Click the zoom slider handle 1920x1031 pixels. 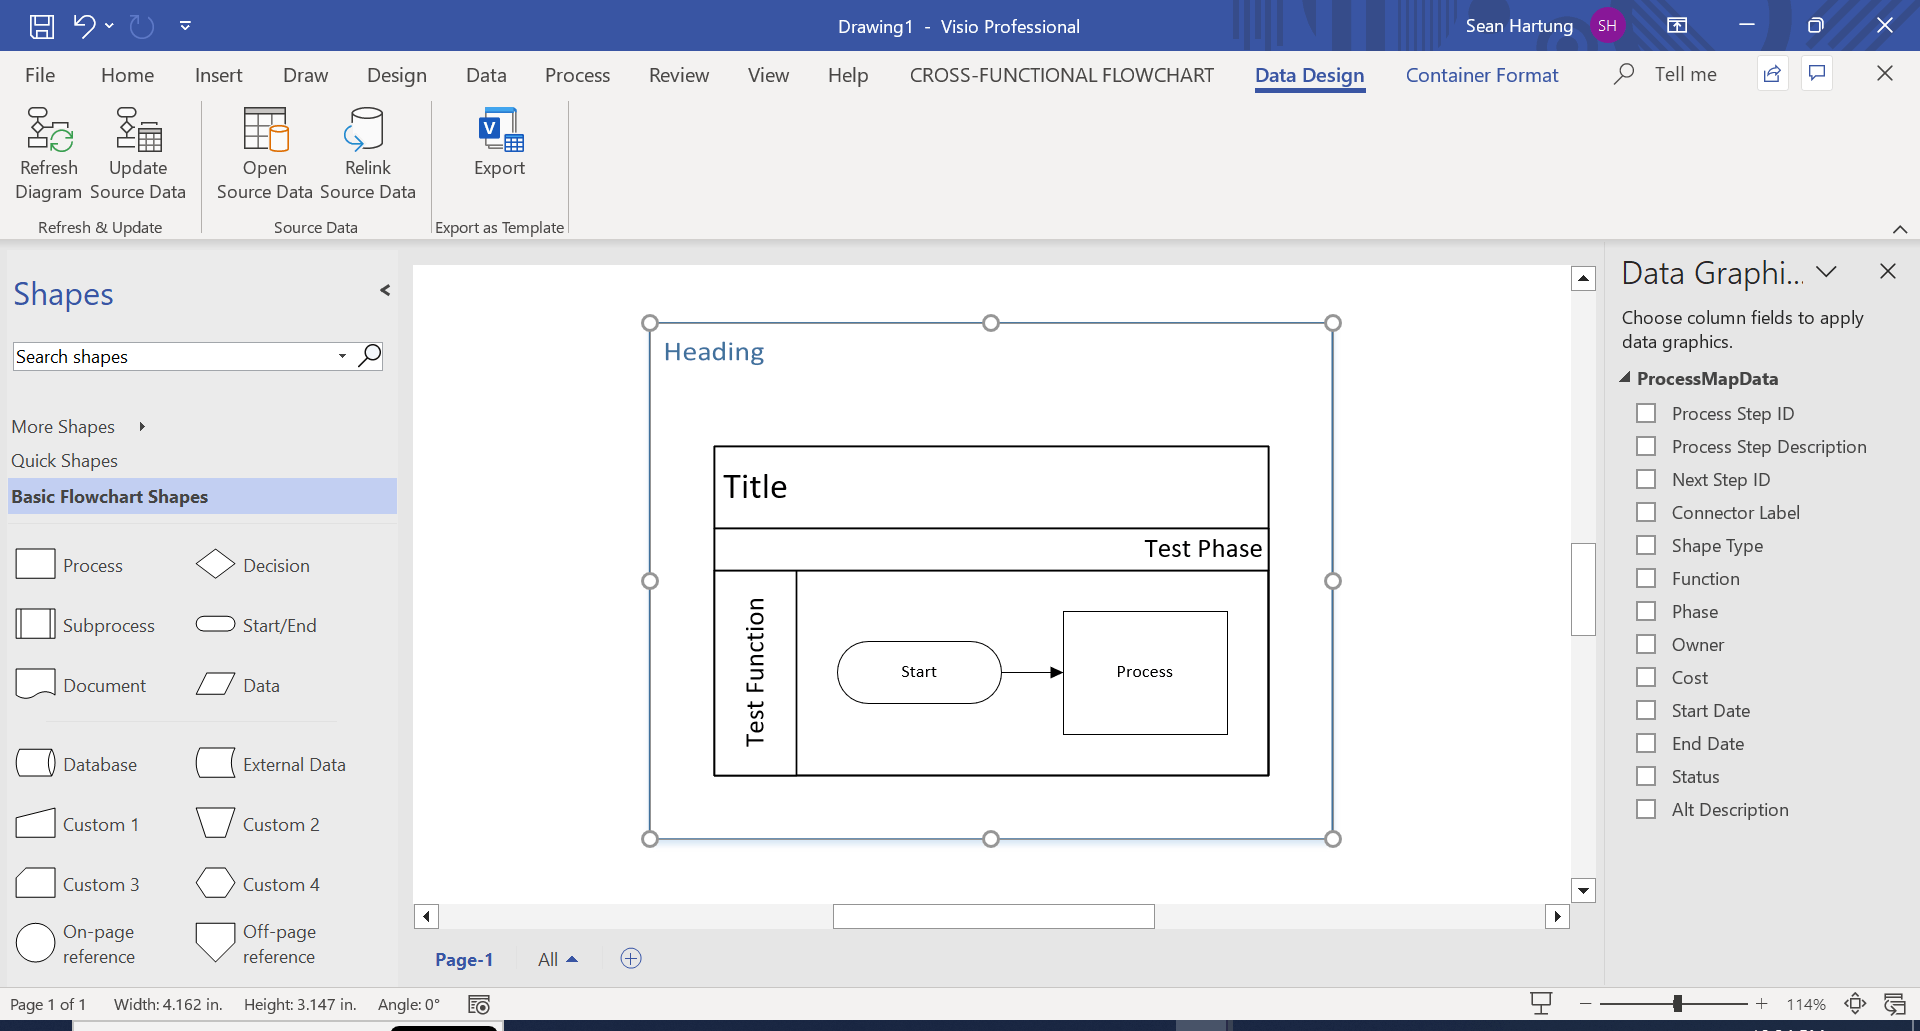click(x=1677, y=1003)
